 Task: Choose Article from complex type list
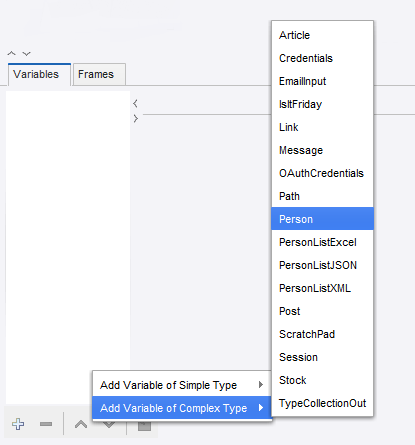click(x=322, y=35)
